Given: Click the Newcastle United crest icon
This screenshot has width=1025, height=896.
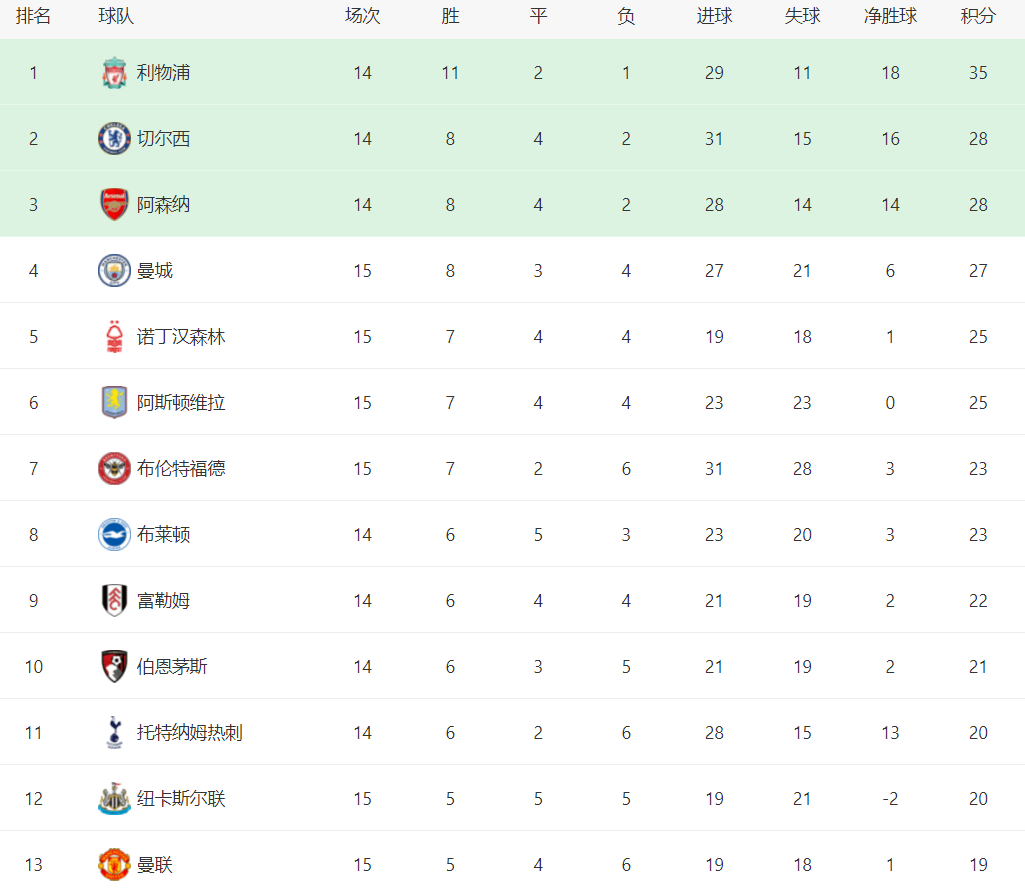Looking at the screenshot, I should (x=114, y=799).
